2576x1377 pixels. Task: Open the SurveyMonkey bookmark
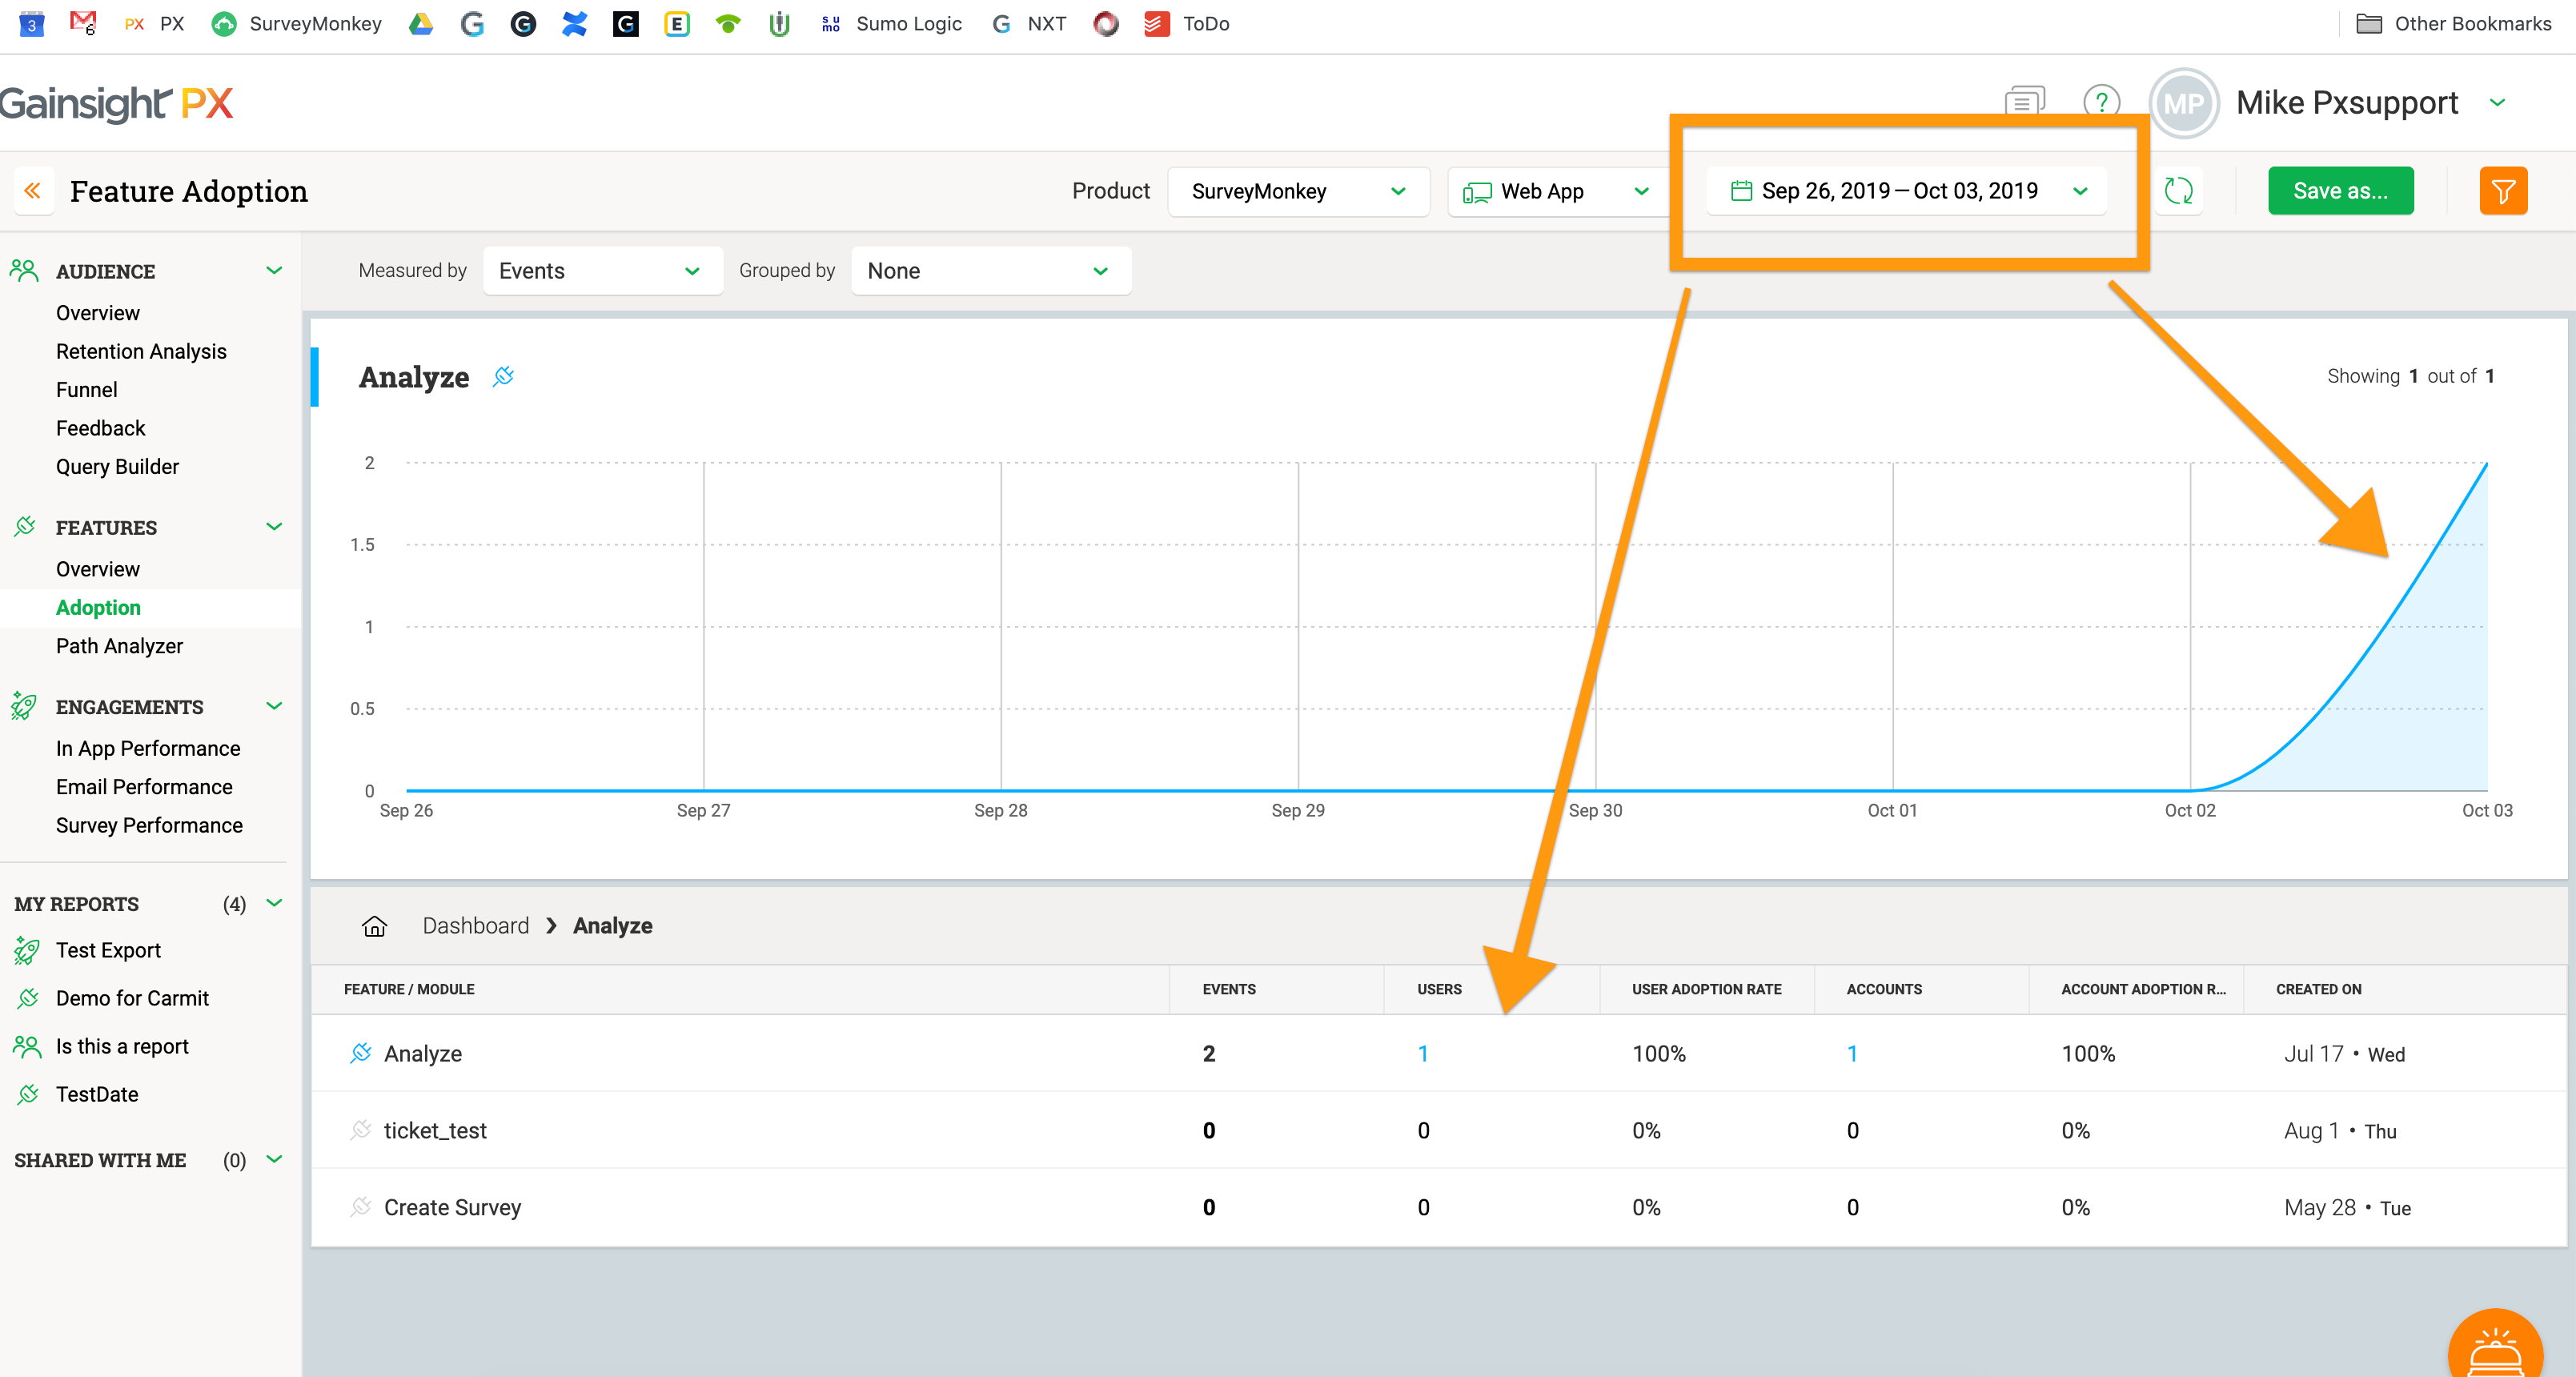coord(296,23)
